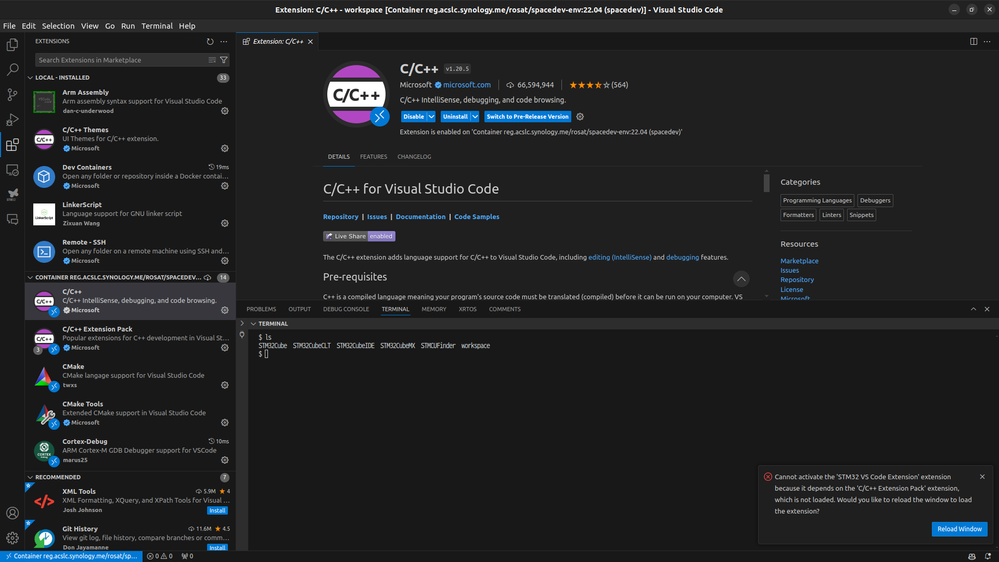Open remote Container indicator in status bar
Image resolution: width=999 pixels, height=562 pixels.
pos(71,556)
